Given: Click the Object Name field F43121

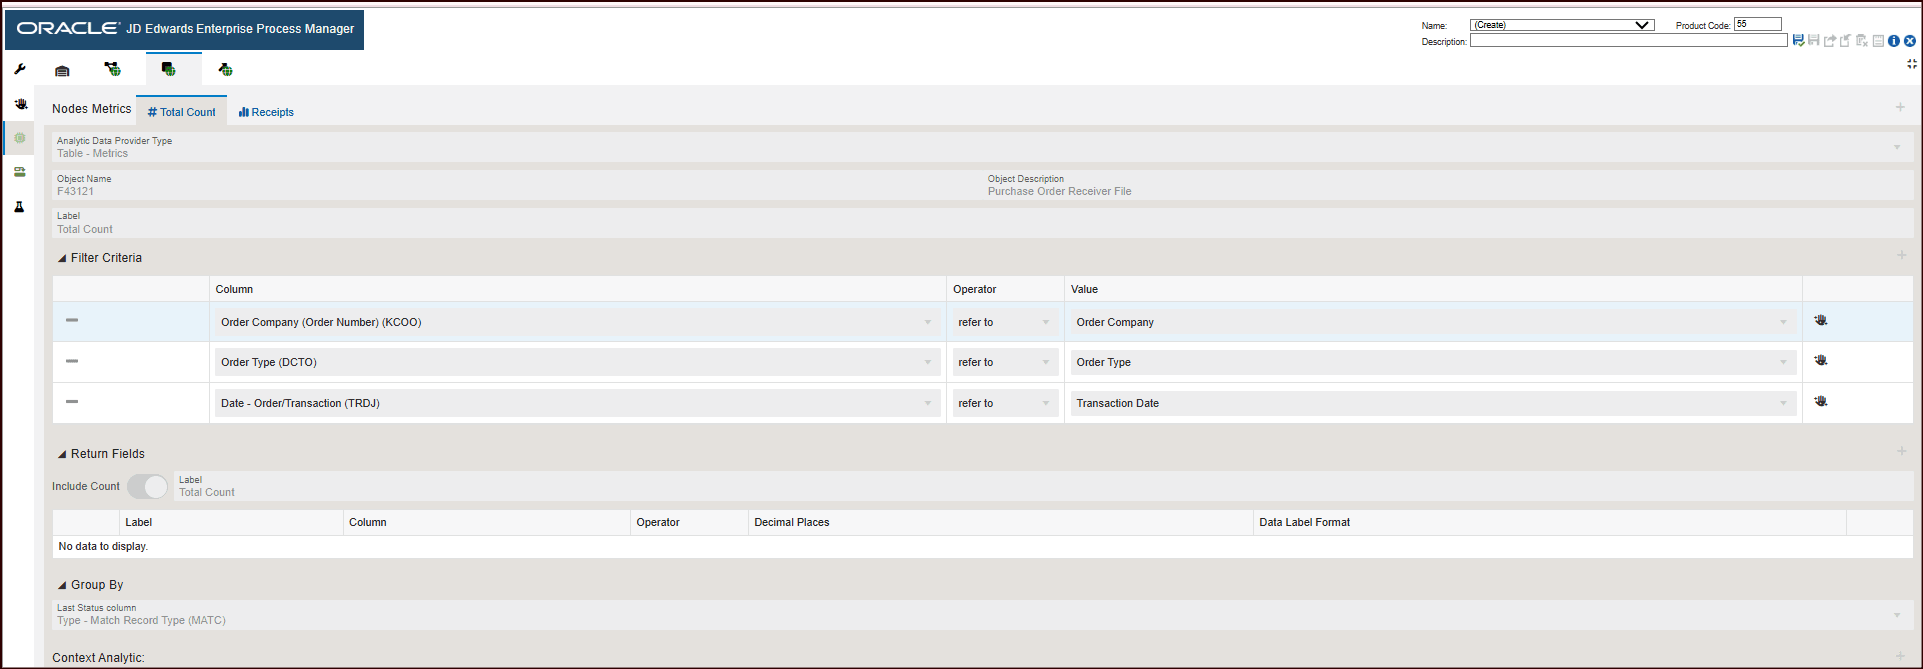Looking at the screenshot, I should [x=518, y=185].
